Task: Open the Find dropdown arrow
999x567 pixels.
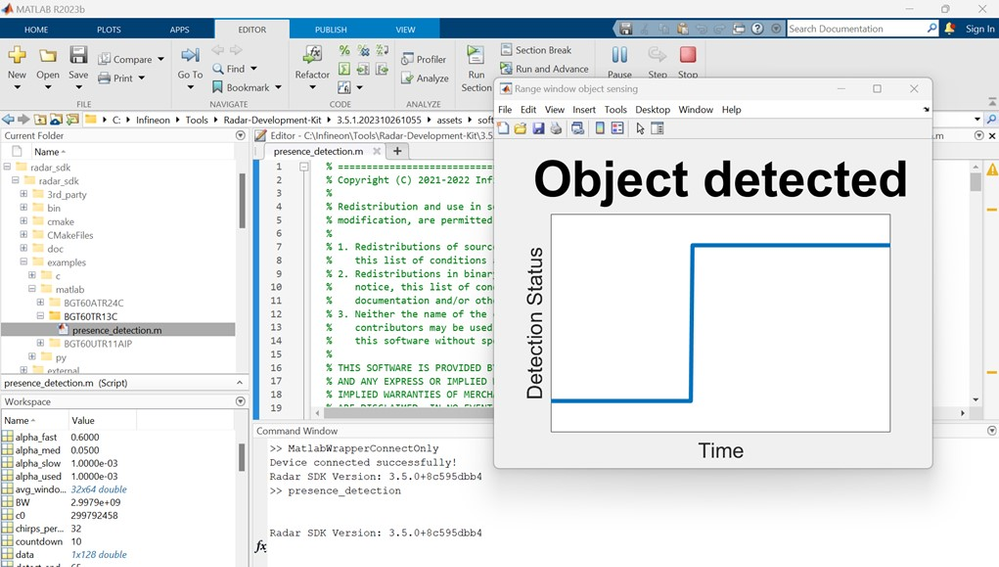Action: click(x=254, y=68)
